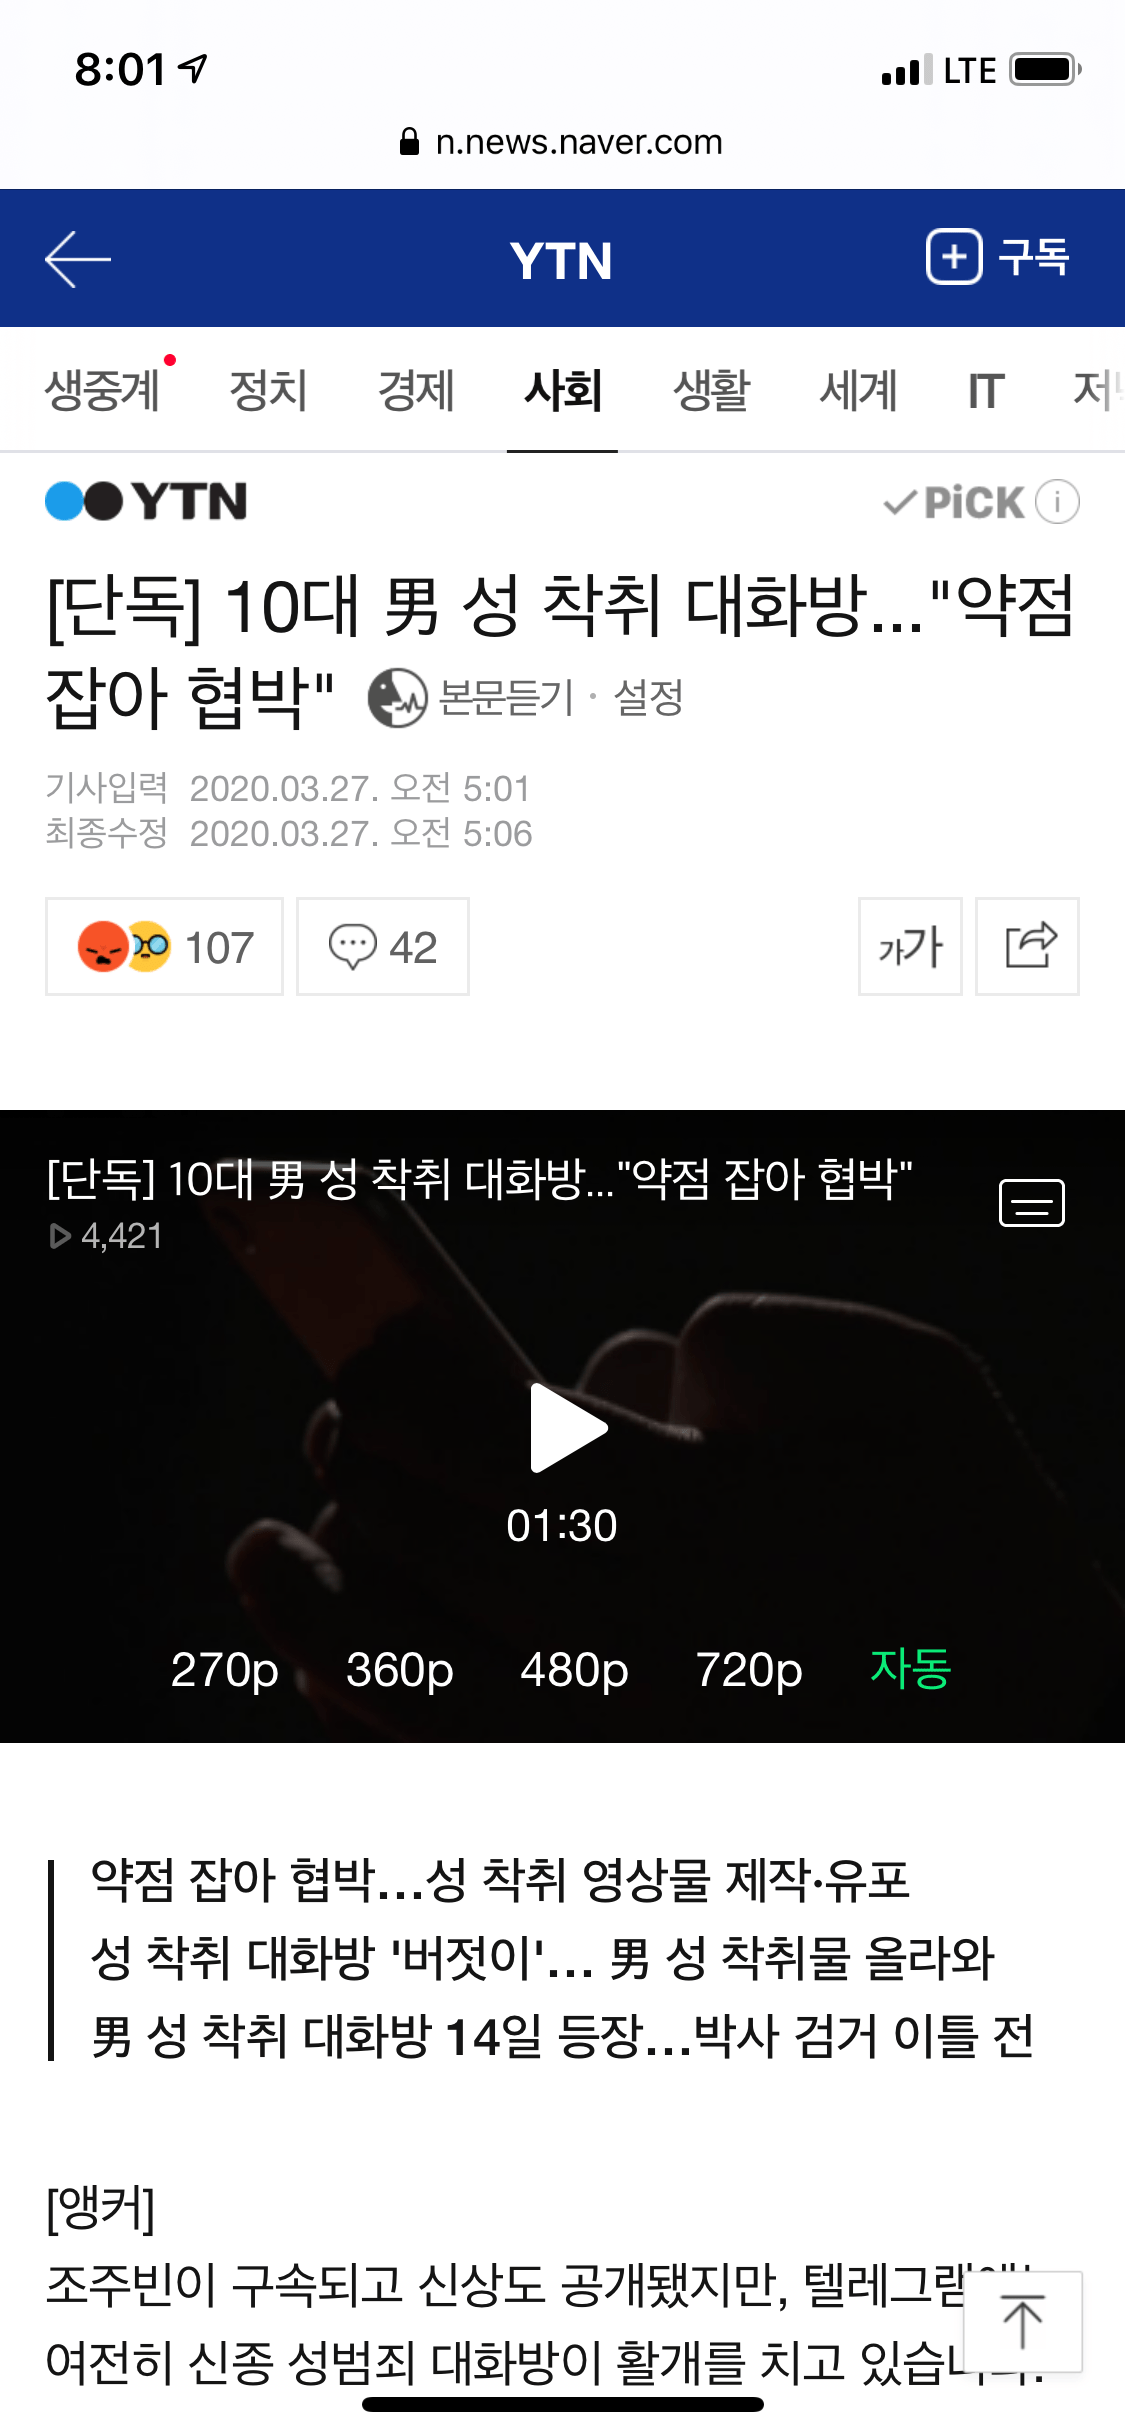Viewport: 1125px width, 2436px height.
Task: Switch to the 생중계 live tab
Action: 103,390
